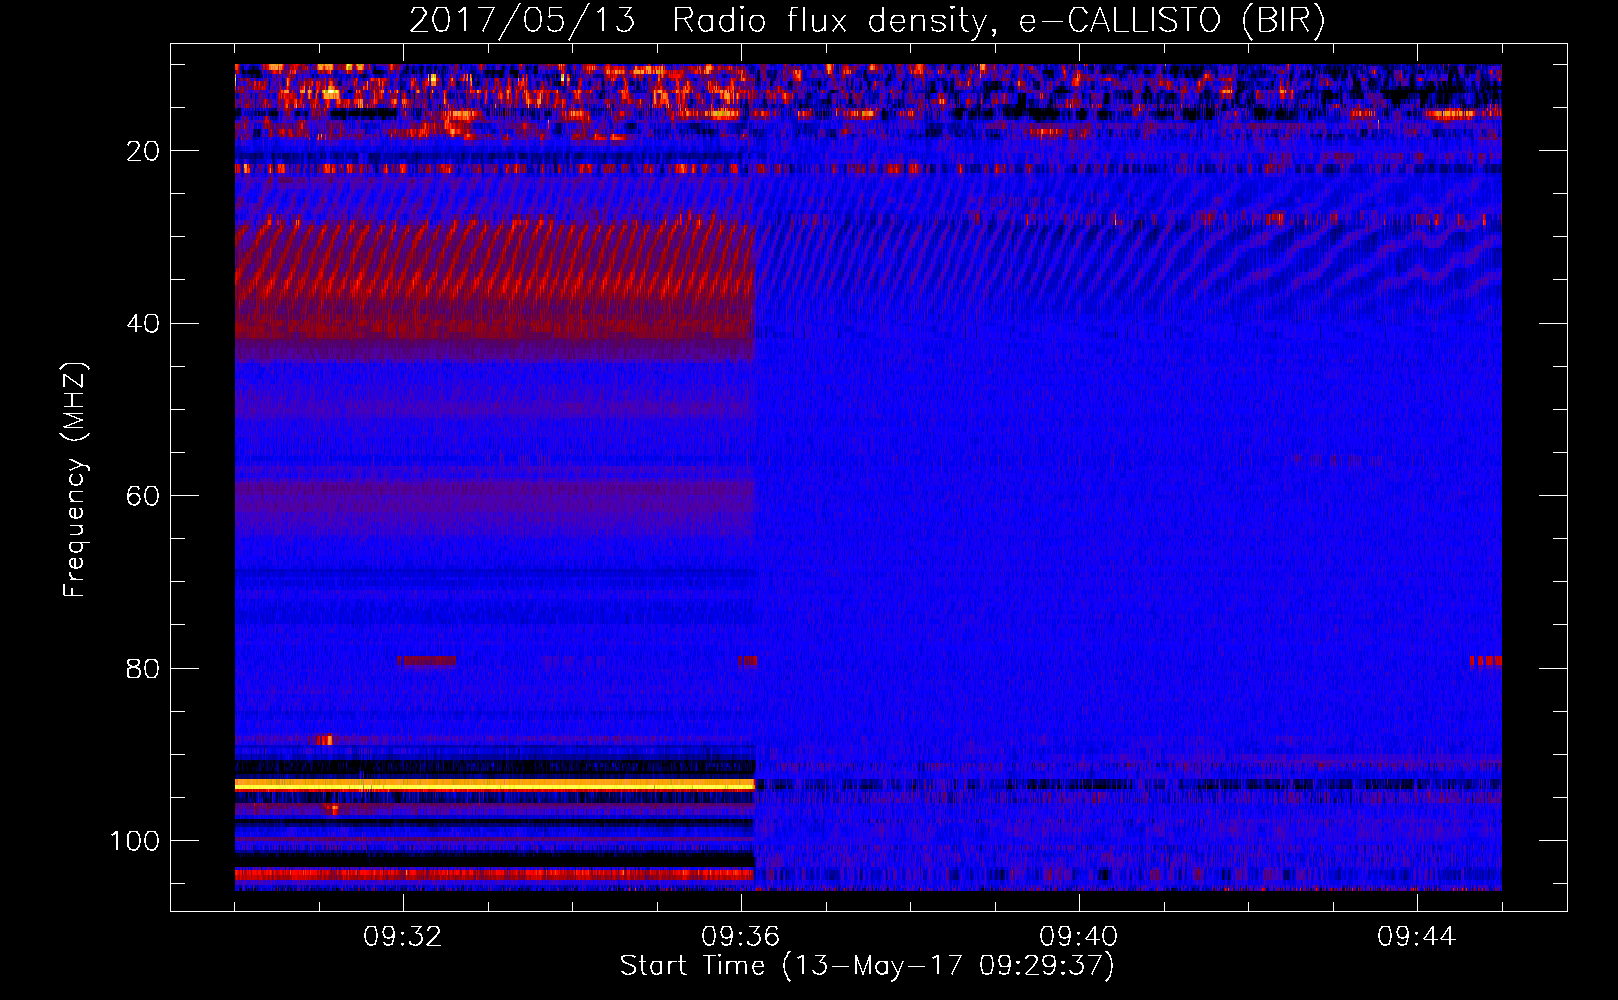Click the plot title '2017/05/13 Radio flux density'
1618x1000 pixels.
pos(867,21)
